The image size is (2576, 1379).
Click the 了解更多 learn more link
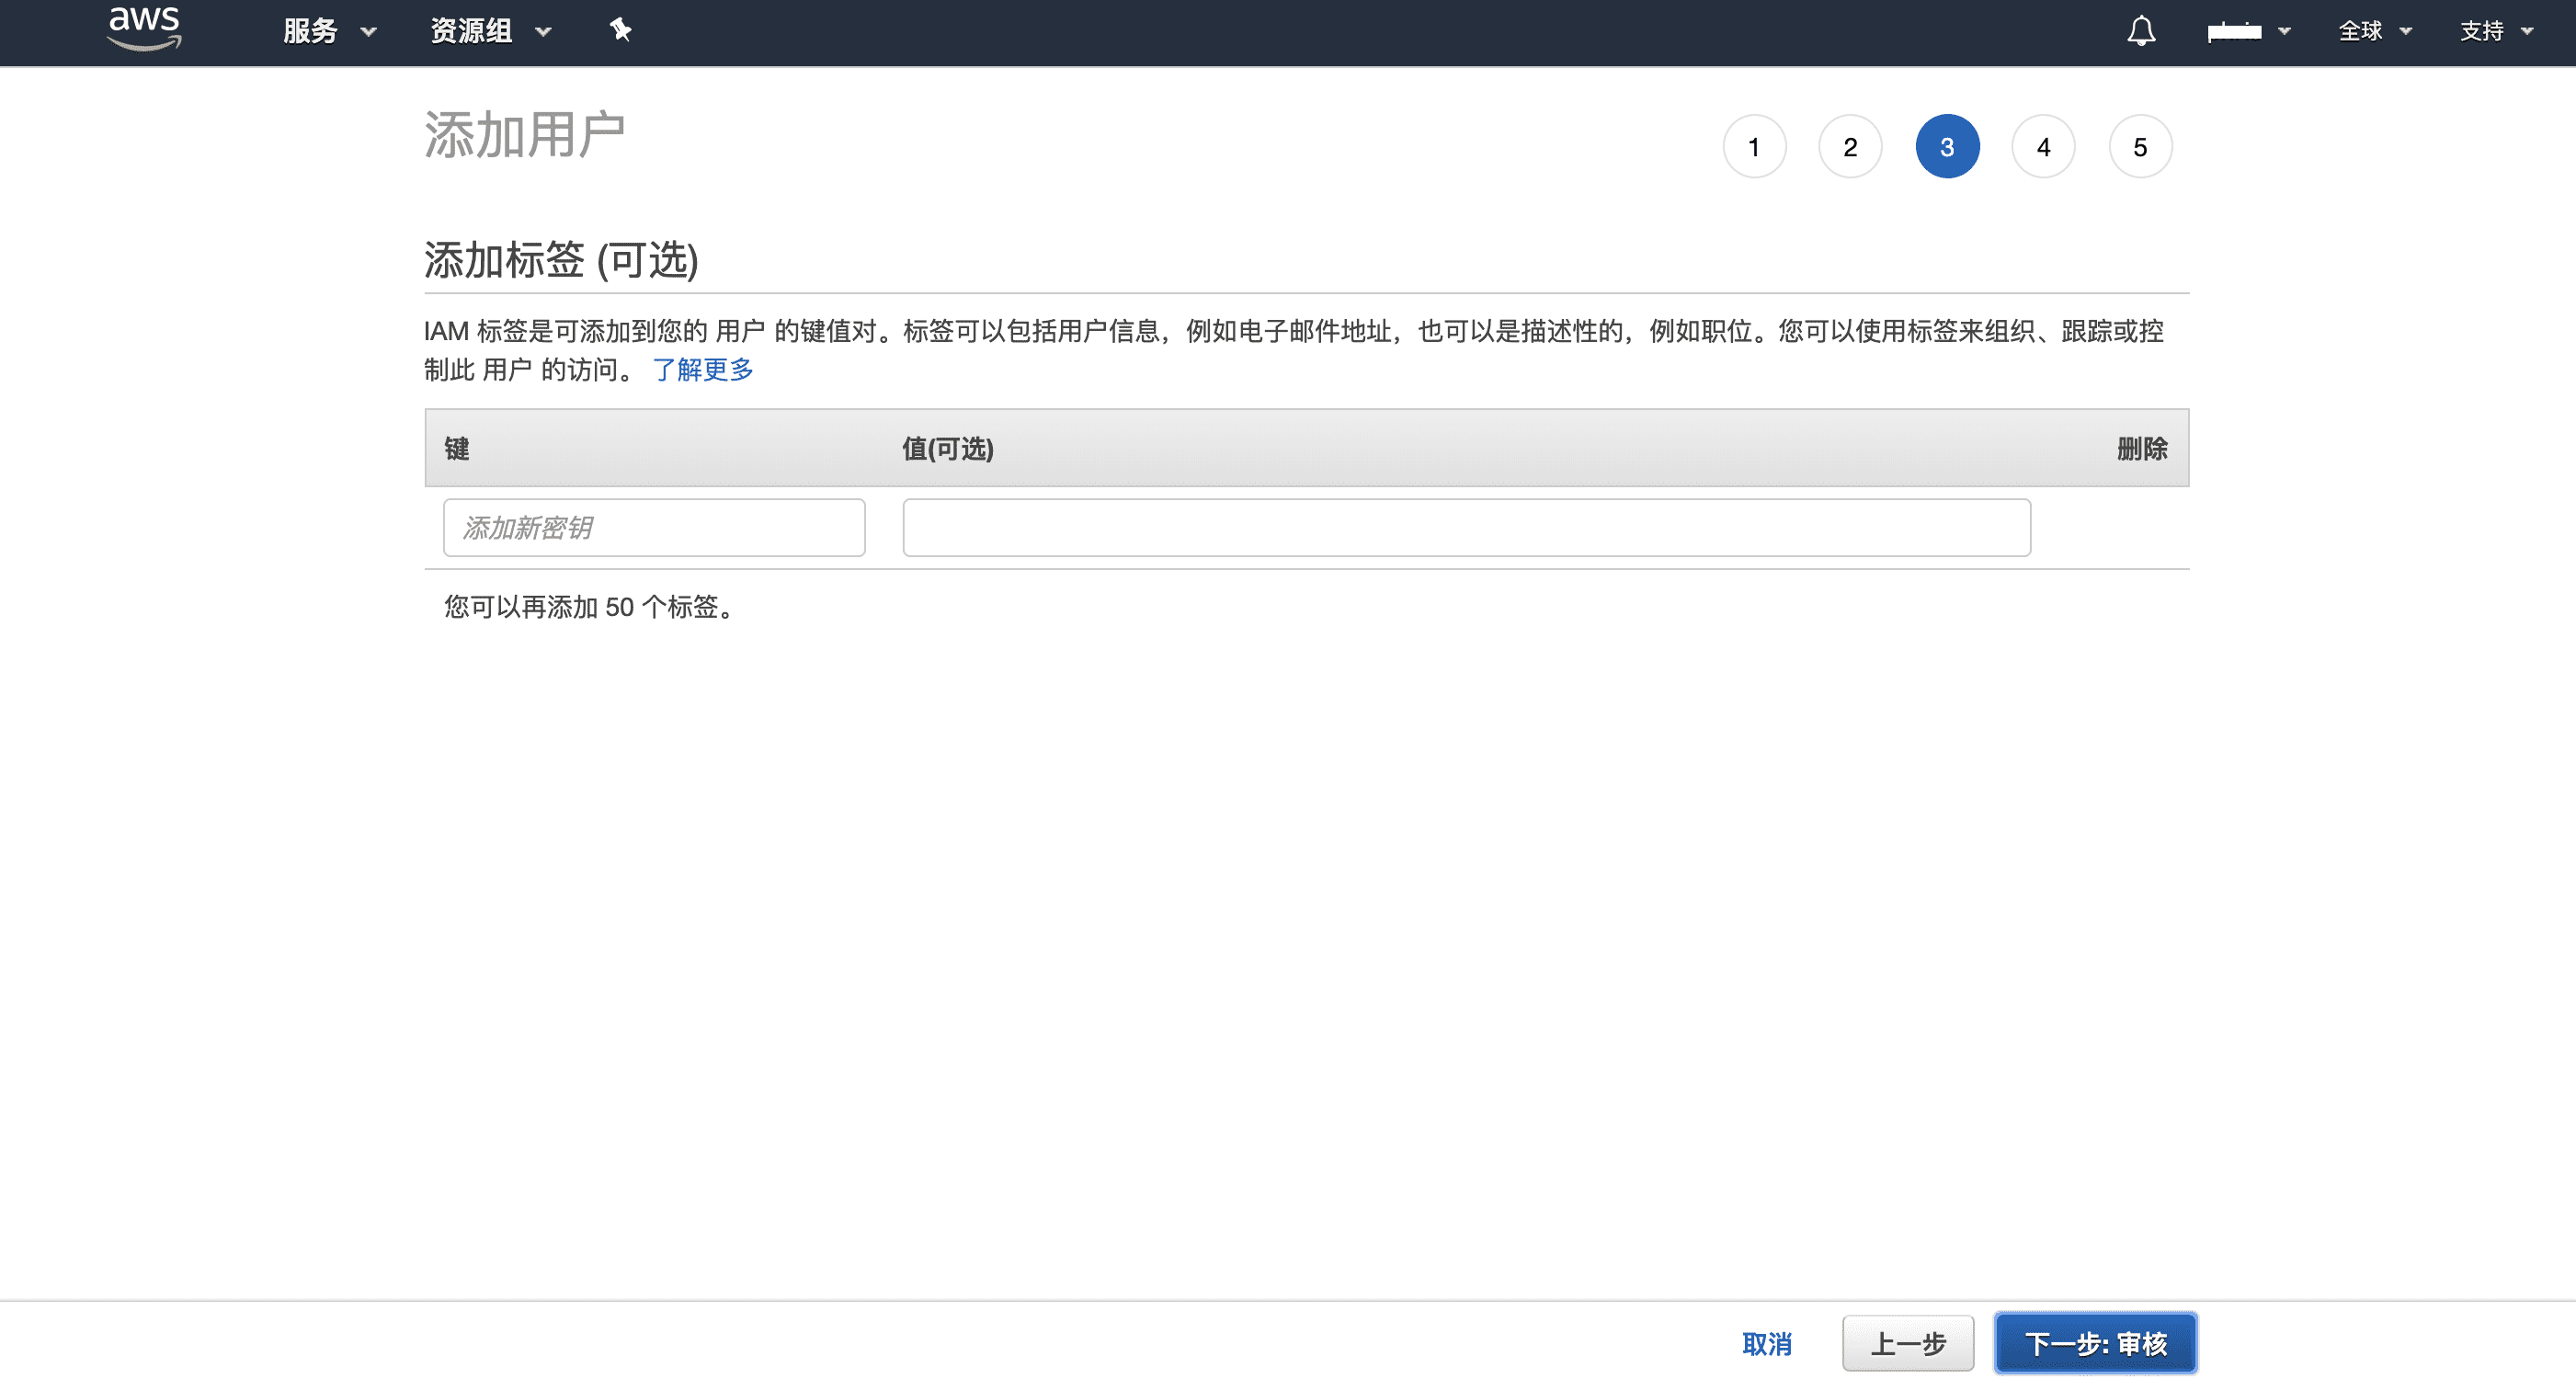[702, 370]
